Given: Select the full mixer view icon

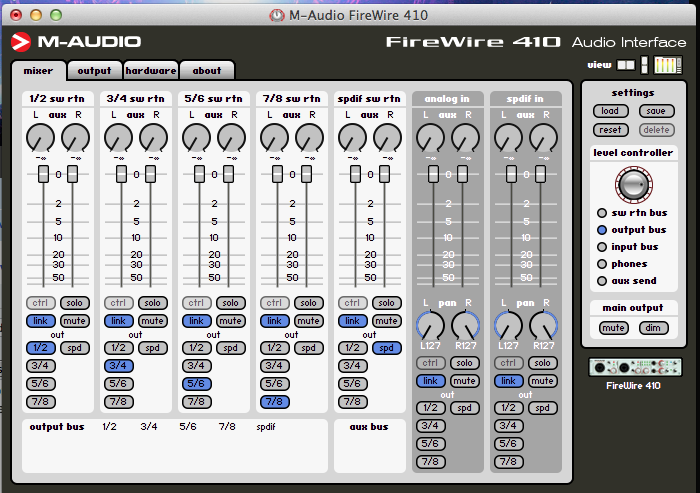Looking at the screenshot, I should point(667,65).
